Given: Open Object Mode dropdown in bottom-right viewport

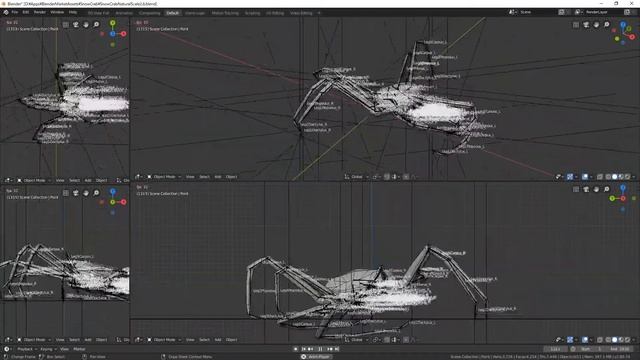Looking at the screenshot, I should point(164,340).
